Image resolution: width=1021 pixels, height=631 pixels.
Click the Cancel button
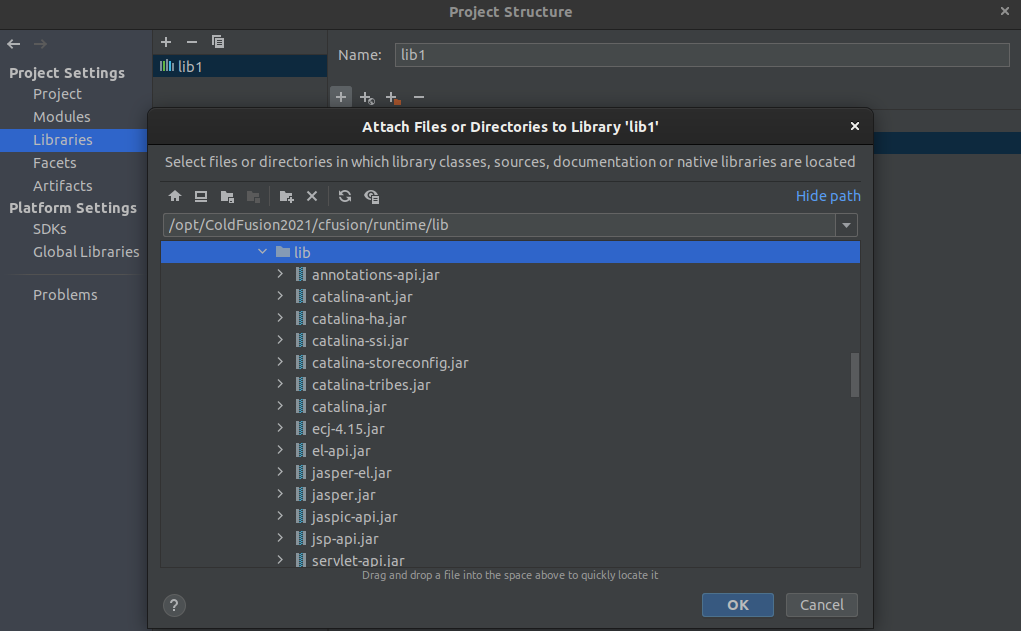point(822,605)
